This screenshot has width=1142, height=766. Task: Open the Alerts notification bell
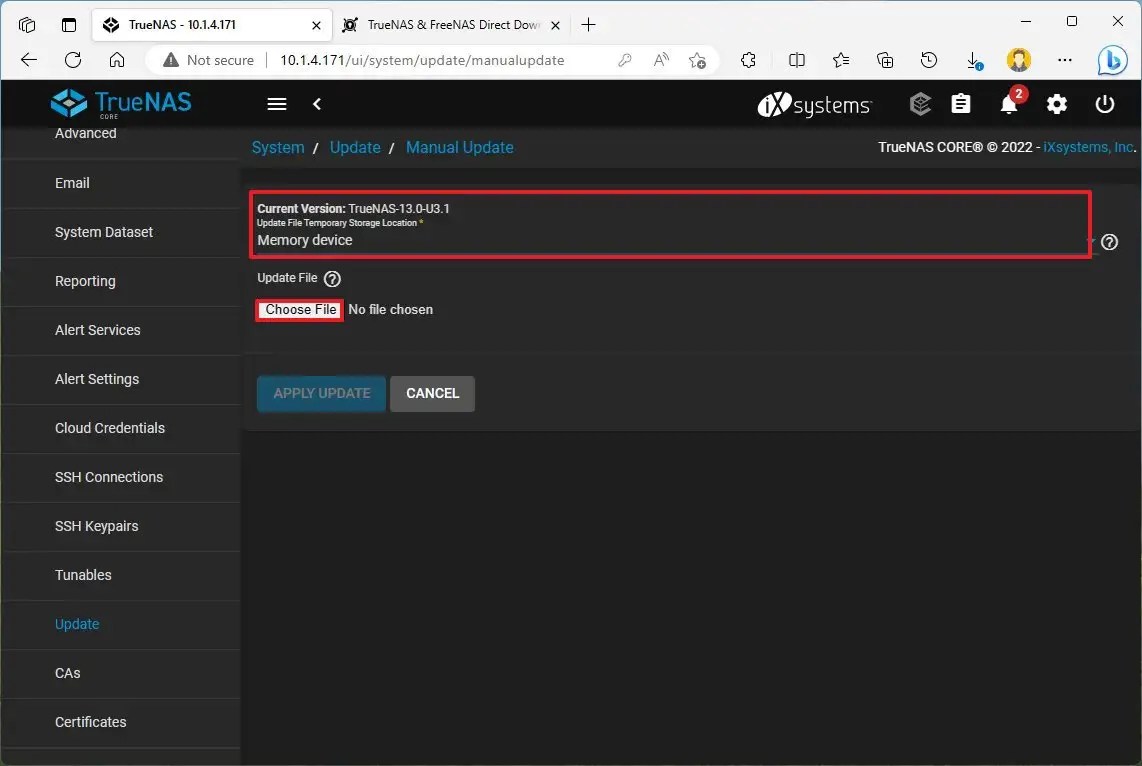click(x=1009, y=104)
